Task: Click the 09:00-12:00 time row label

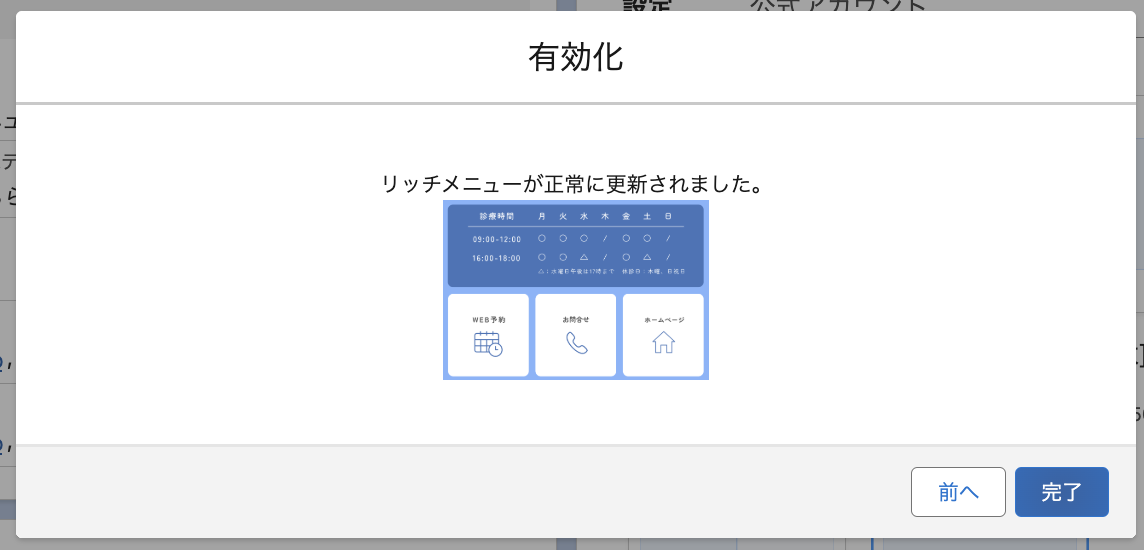Action: (x=496, y=239)
